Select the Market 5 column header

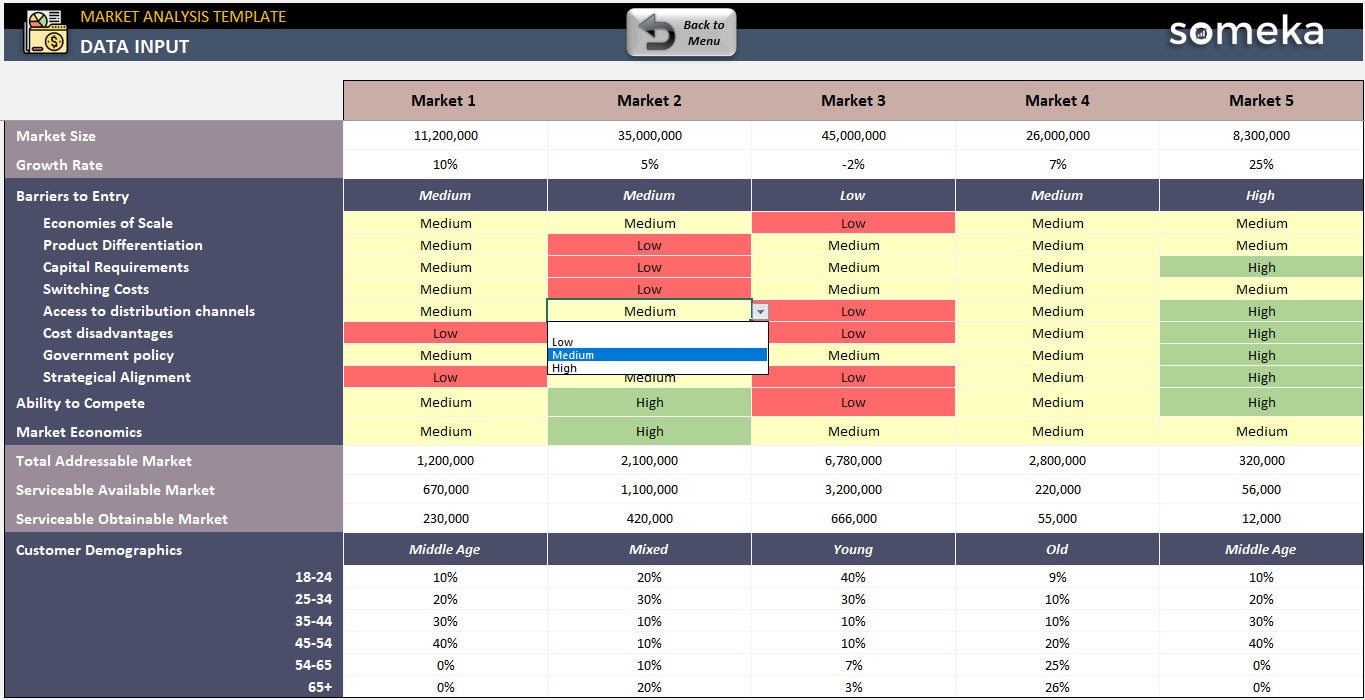(x=1261, y=100)
